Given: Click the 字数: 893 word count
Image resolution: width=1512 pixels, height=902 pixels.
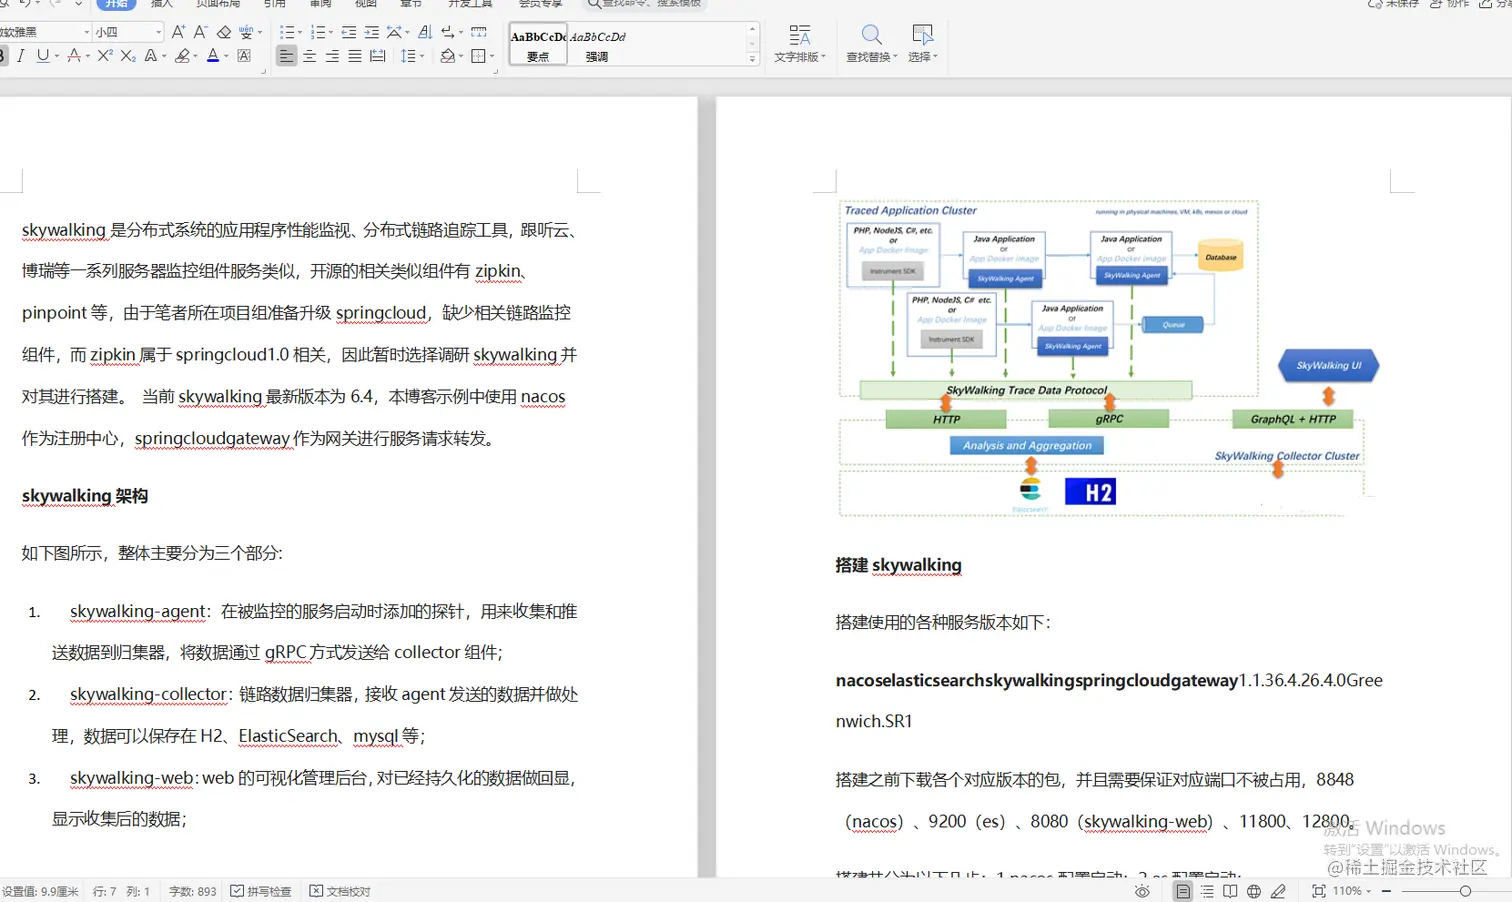Looking at the screenshot, I should (193, 891).
